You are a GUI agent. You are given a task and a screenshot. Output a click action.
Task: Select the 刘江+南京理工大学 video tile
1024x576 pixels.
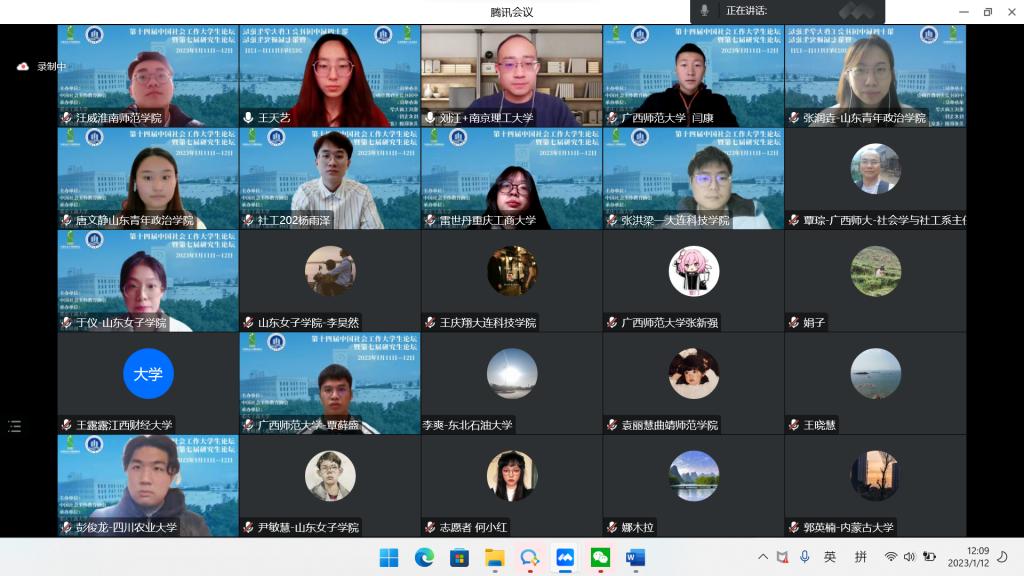pyautogui.click(x=511, y=76)
